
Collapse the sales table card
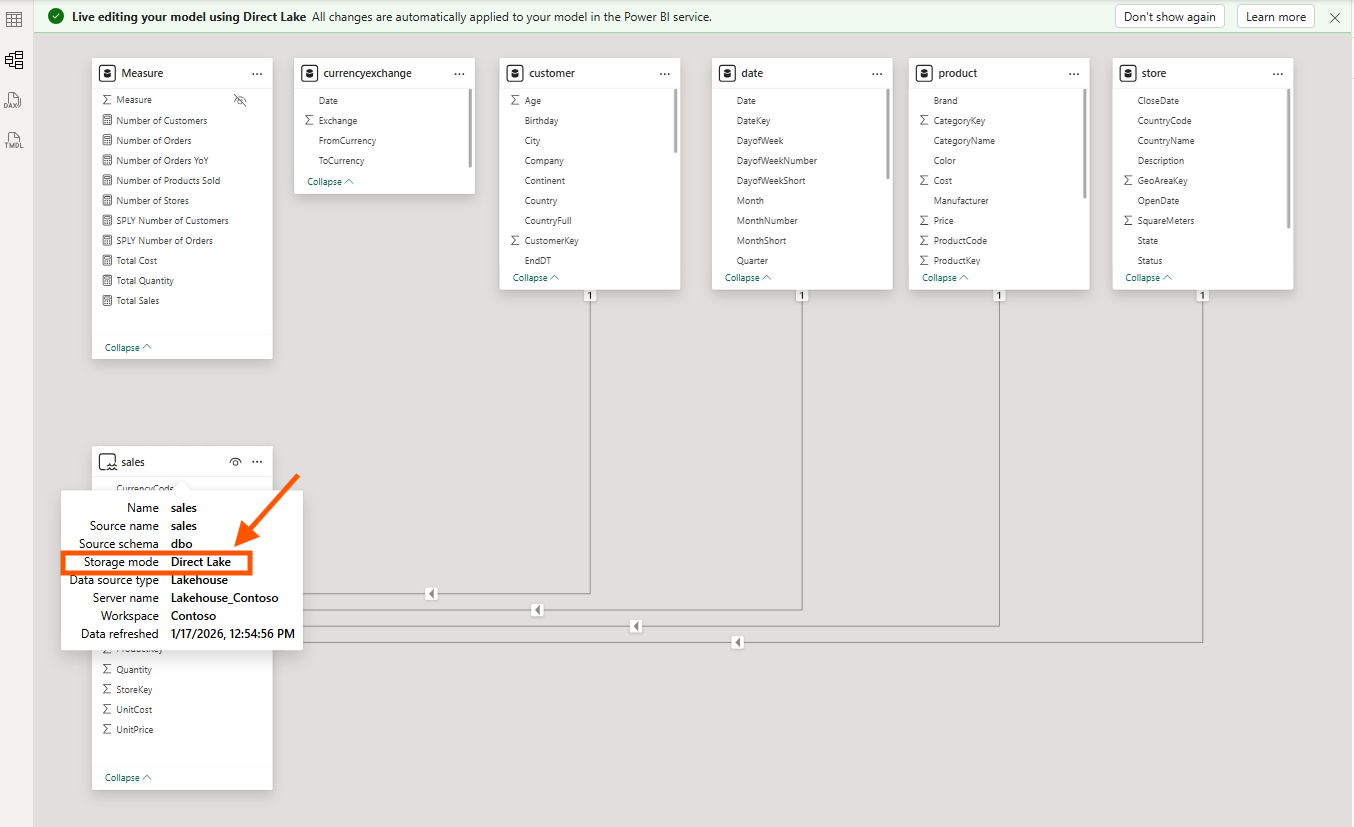point(128,778)
